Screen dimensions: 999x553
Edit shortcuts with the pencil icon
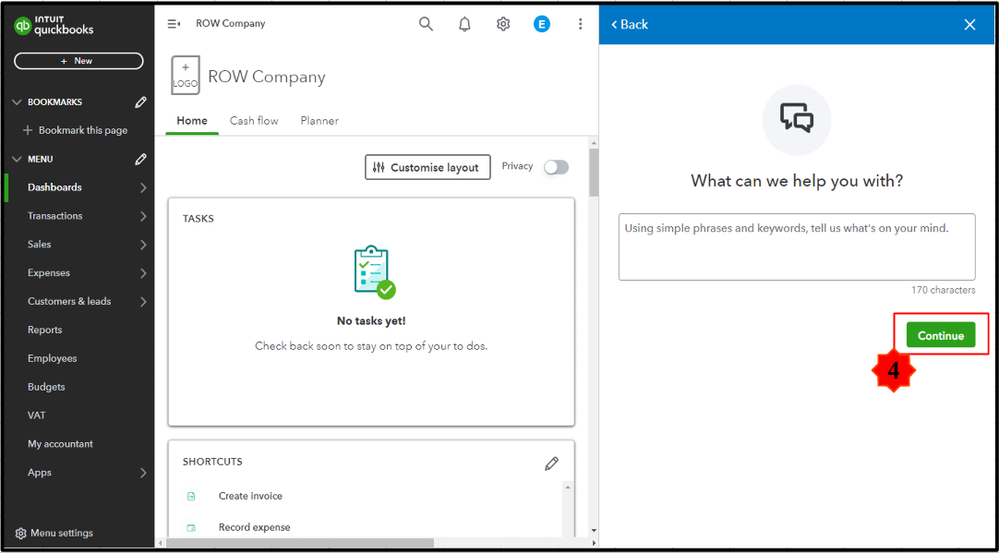click(x=551, y=463)
